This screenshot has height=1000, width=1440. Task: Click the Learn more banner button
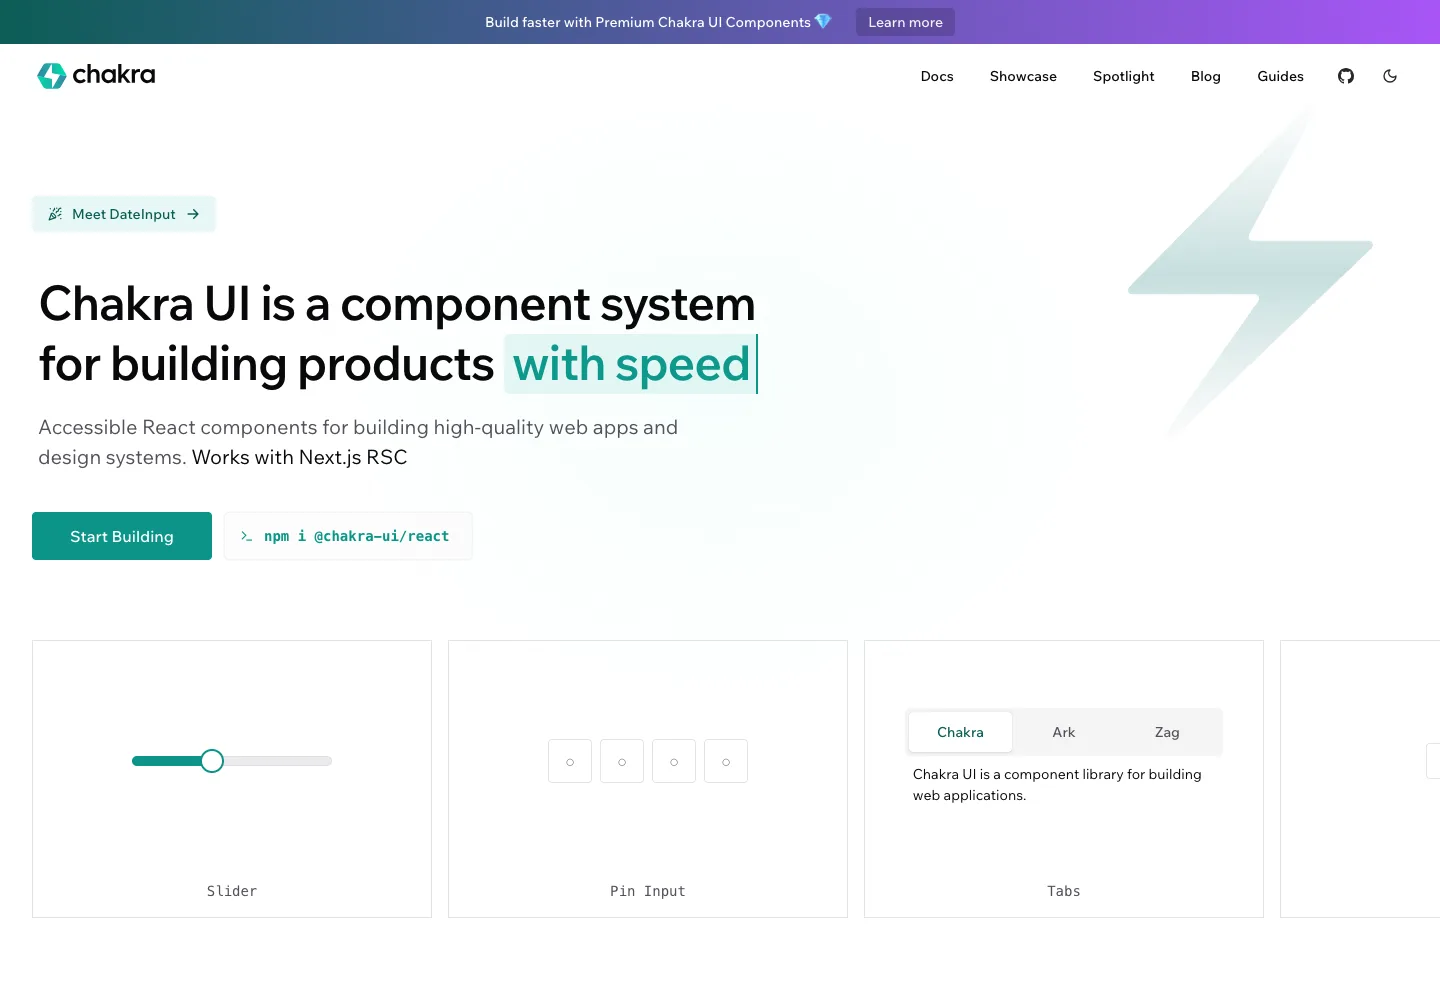point(905,22)
